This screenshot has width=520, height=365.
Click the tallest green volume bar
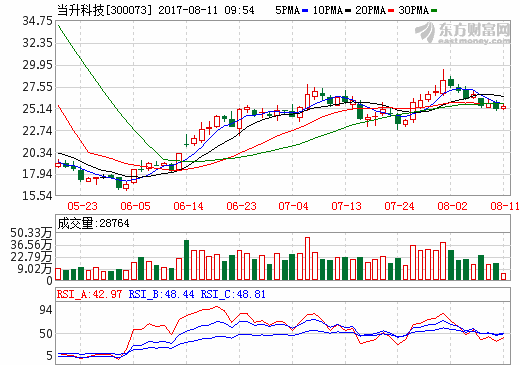click(x=187, y=260)
